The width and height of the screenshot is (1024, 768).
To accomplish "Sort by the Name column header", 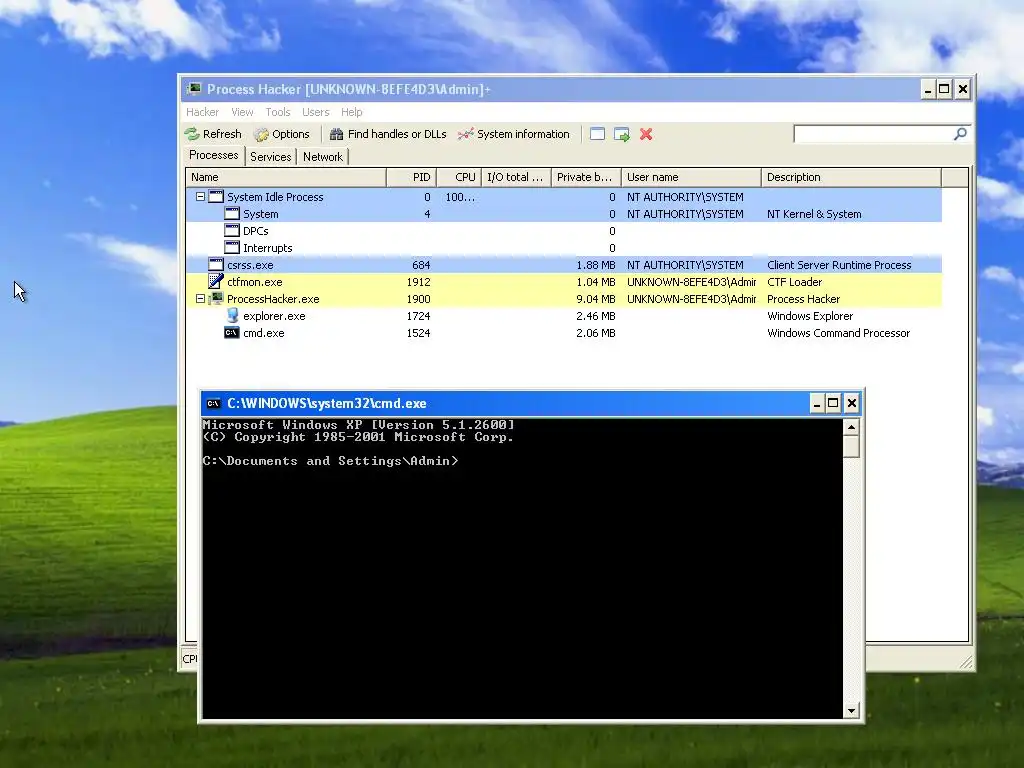I will click(286, 177).
